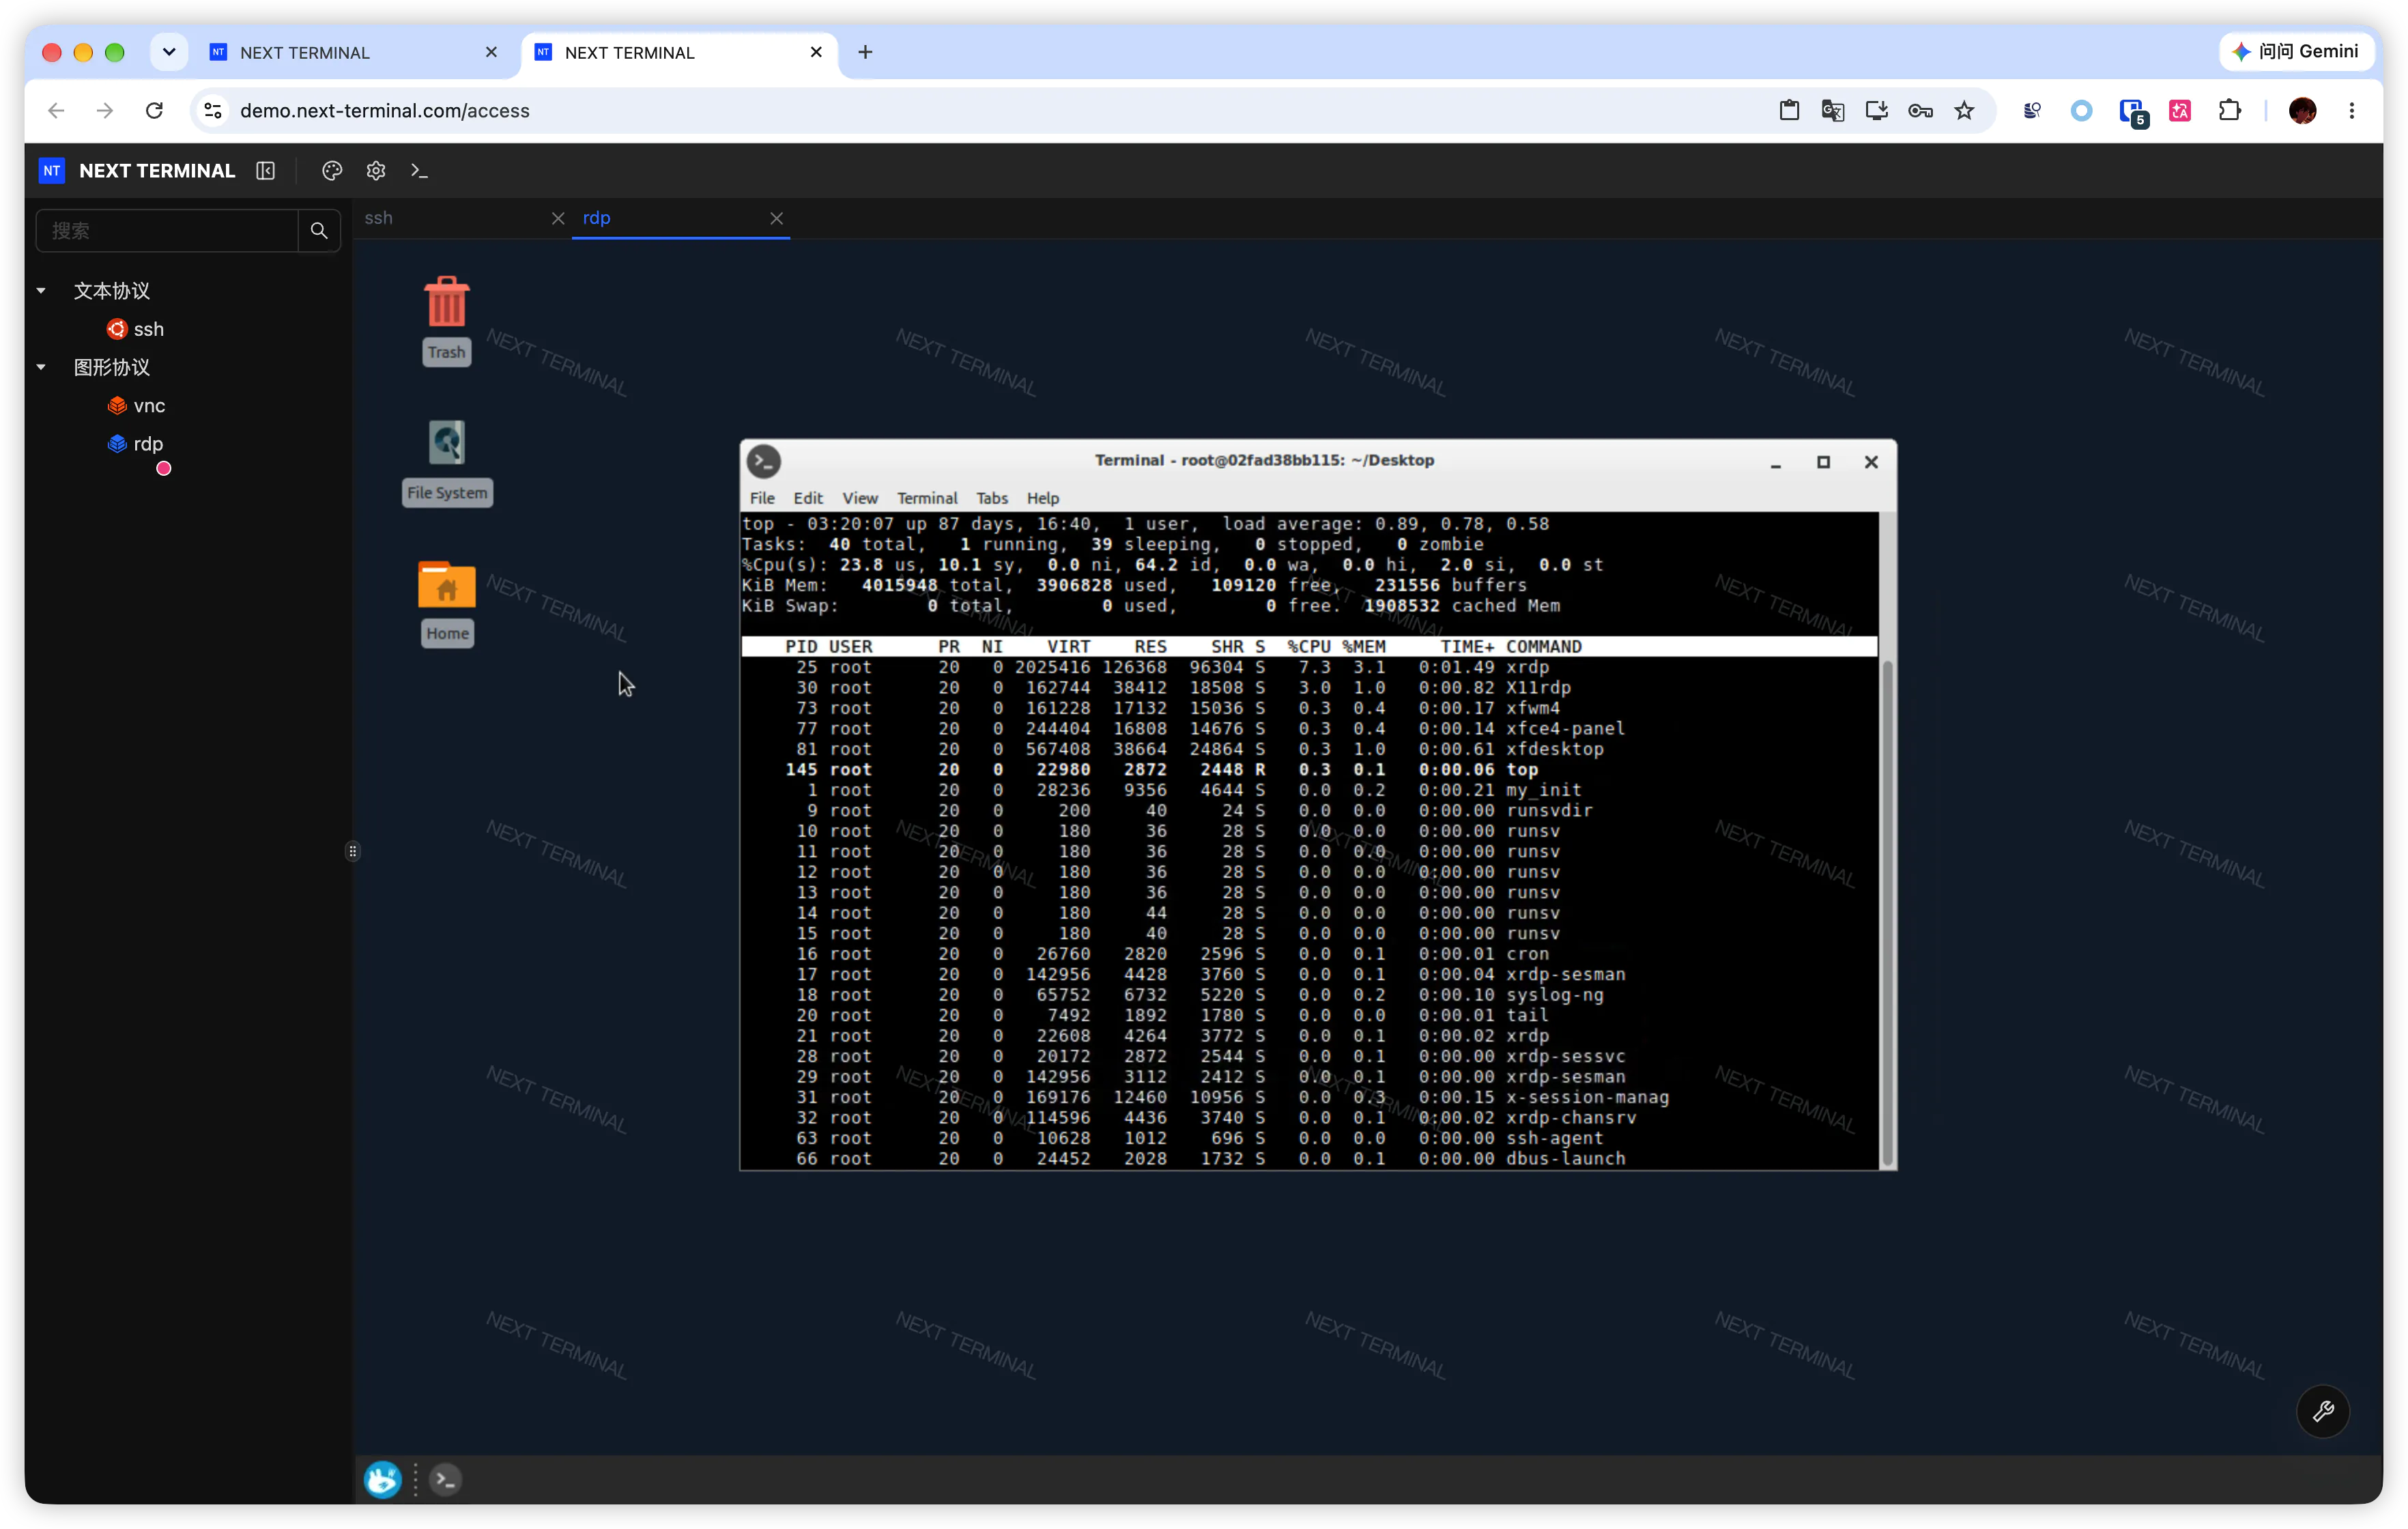The image size is (2408, 1529).
Task: Select the vnc asset in sidebar
Action: coord(137,405)
